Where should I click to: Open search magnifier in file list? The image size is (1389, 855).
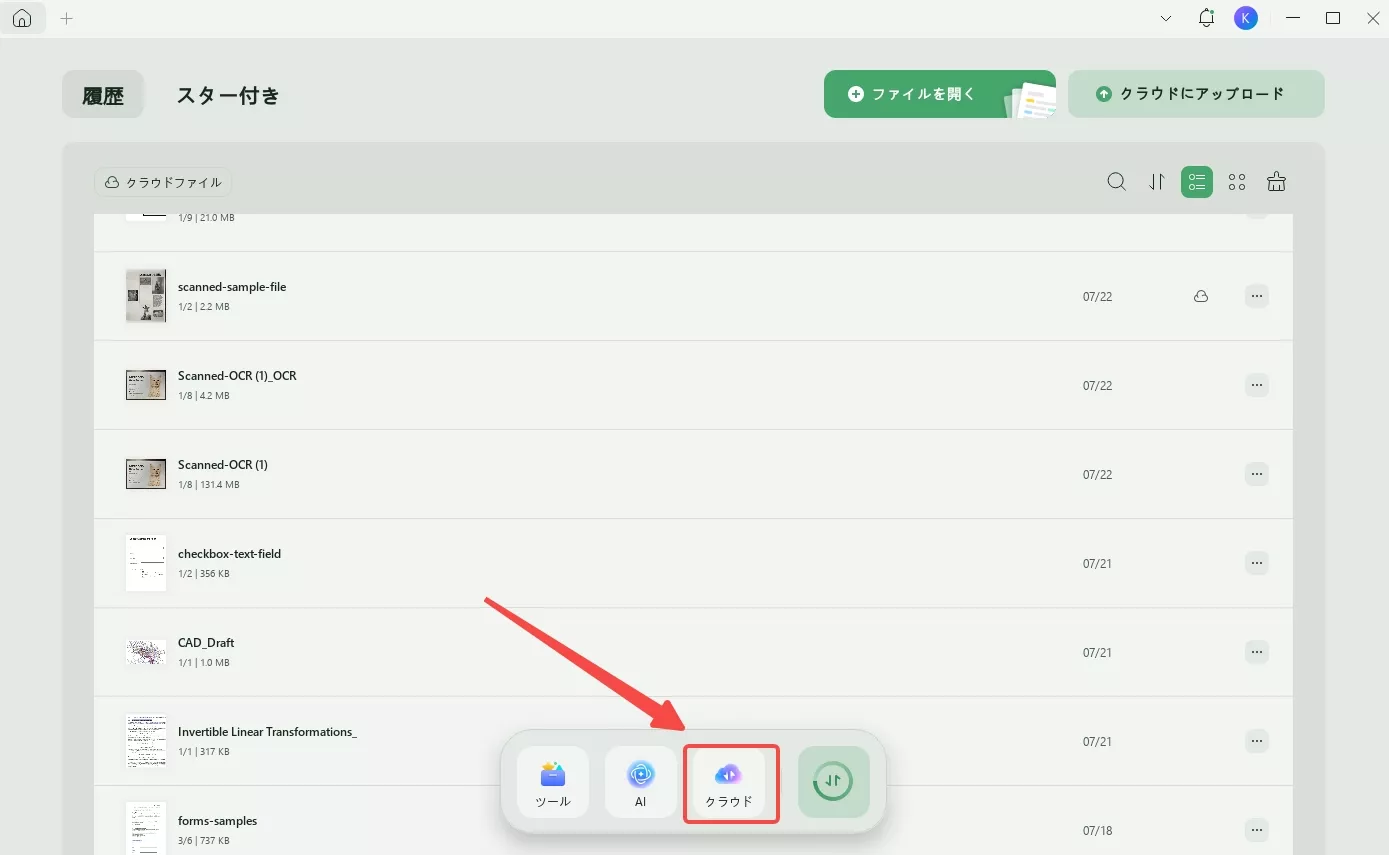(x=1117, y=182)
